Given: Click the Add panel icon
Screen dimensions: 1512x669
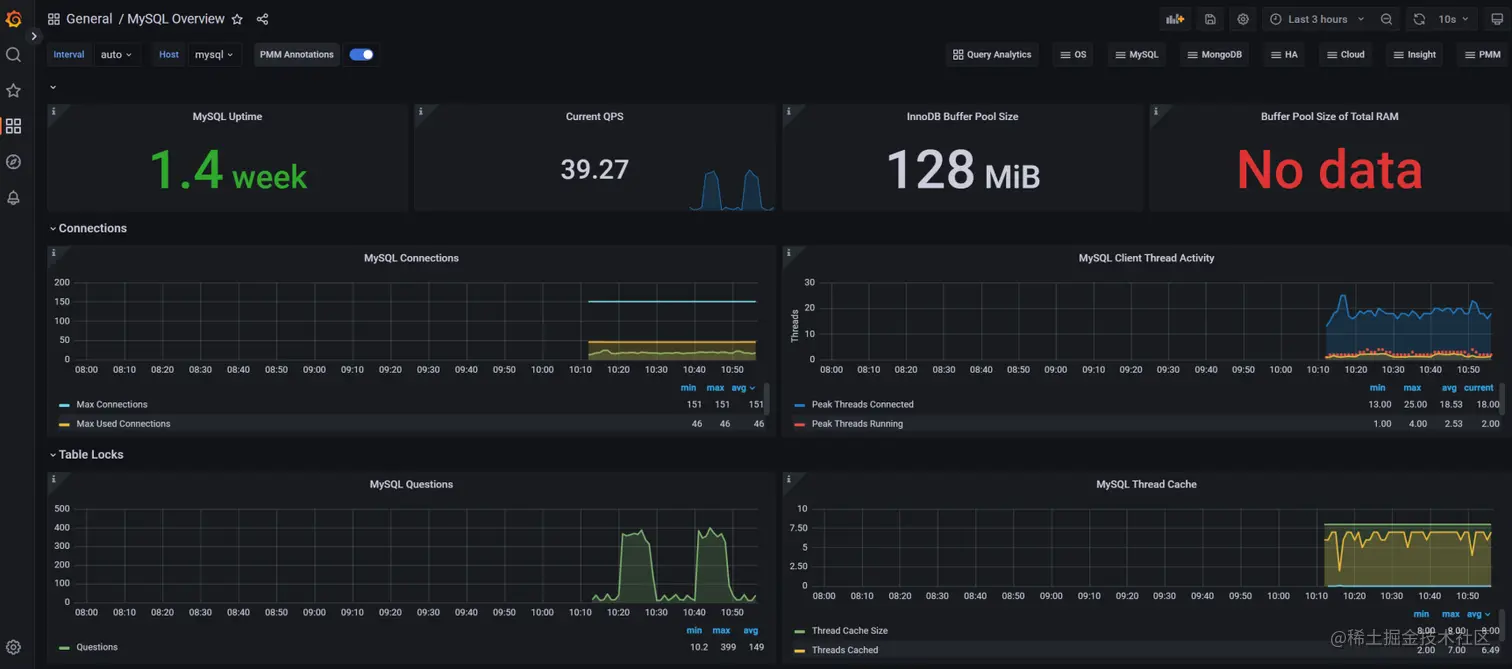Looking at the screenshot, I should tap(1175, 19).
